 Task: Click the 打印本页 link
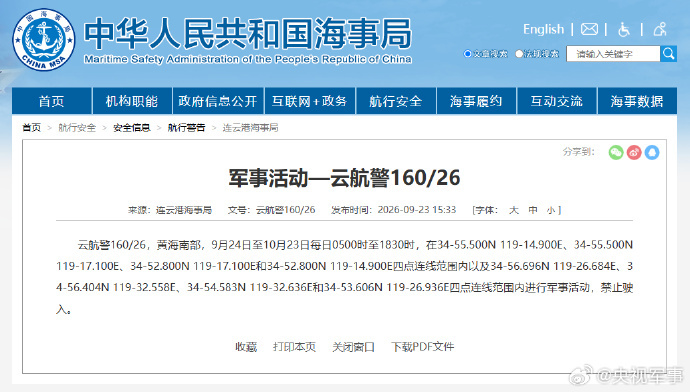click(x=294, y=347)
